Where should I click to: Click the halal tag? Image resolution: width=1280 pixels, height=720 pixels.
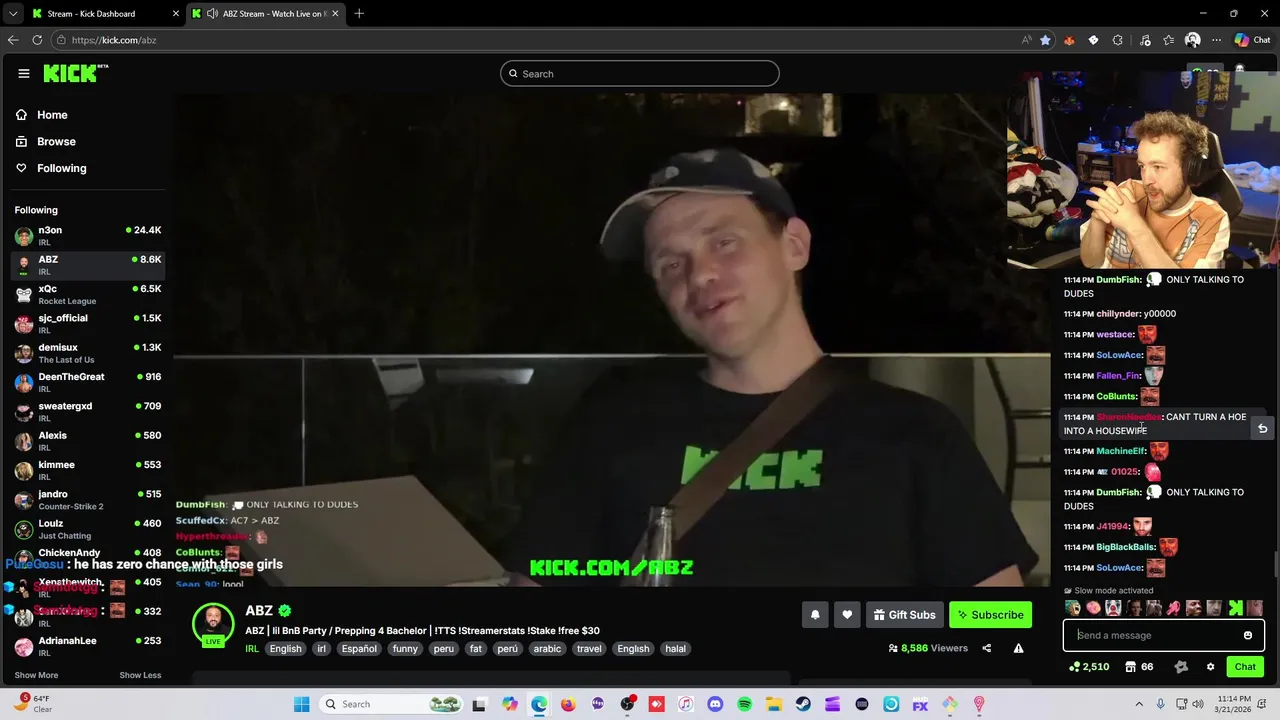coord(676,649)
